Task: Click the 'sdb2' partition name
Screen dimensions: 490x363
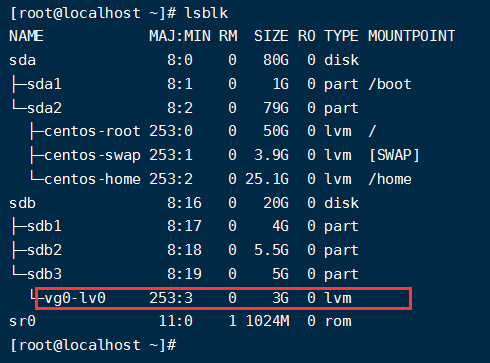Action: (x=44, y=250)
